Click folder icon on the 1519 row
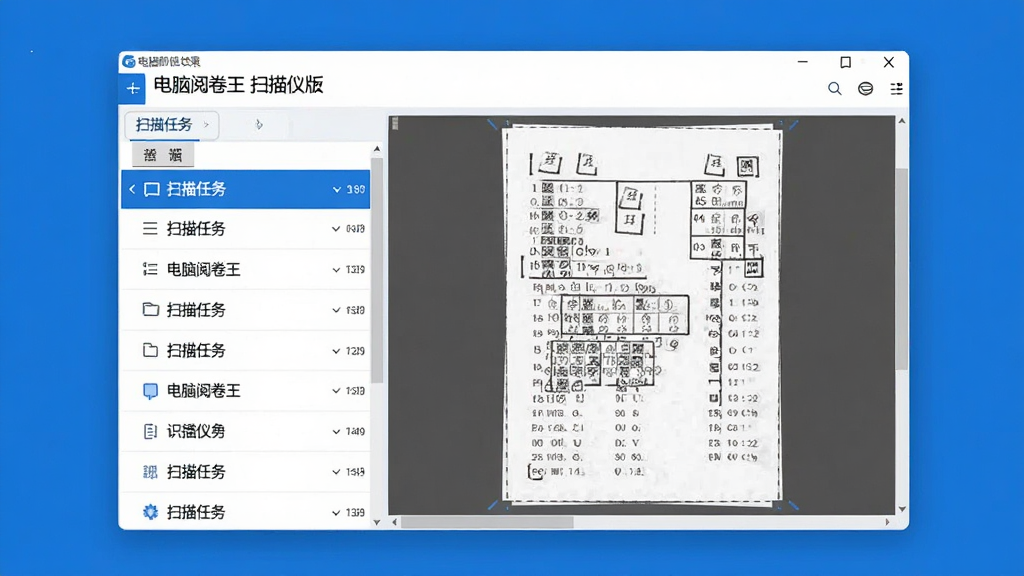 [x=151, y=310]
